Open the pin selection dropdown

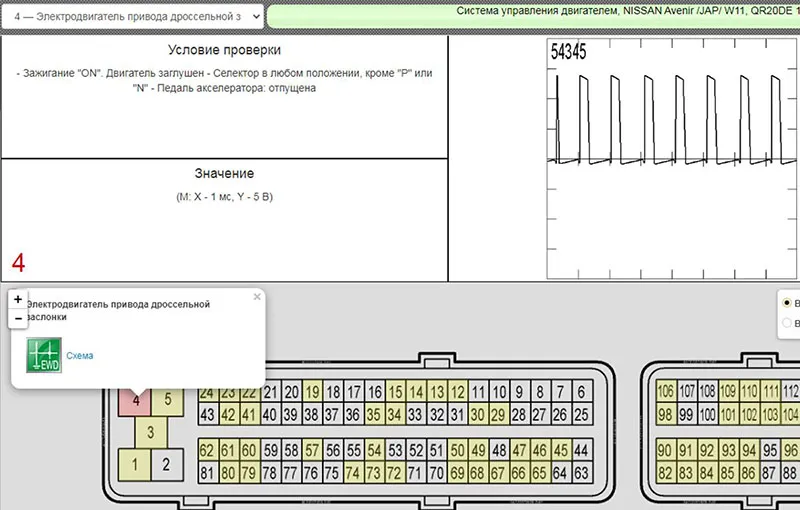click(133, 17)
